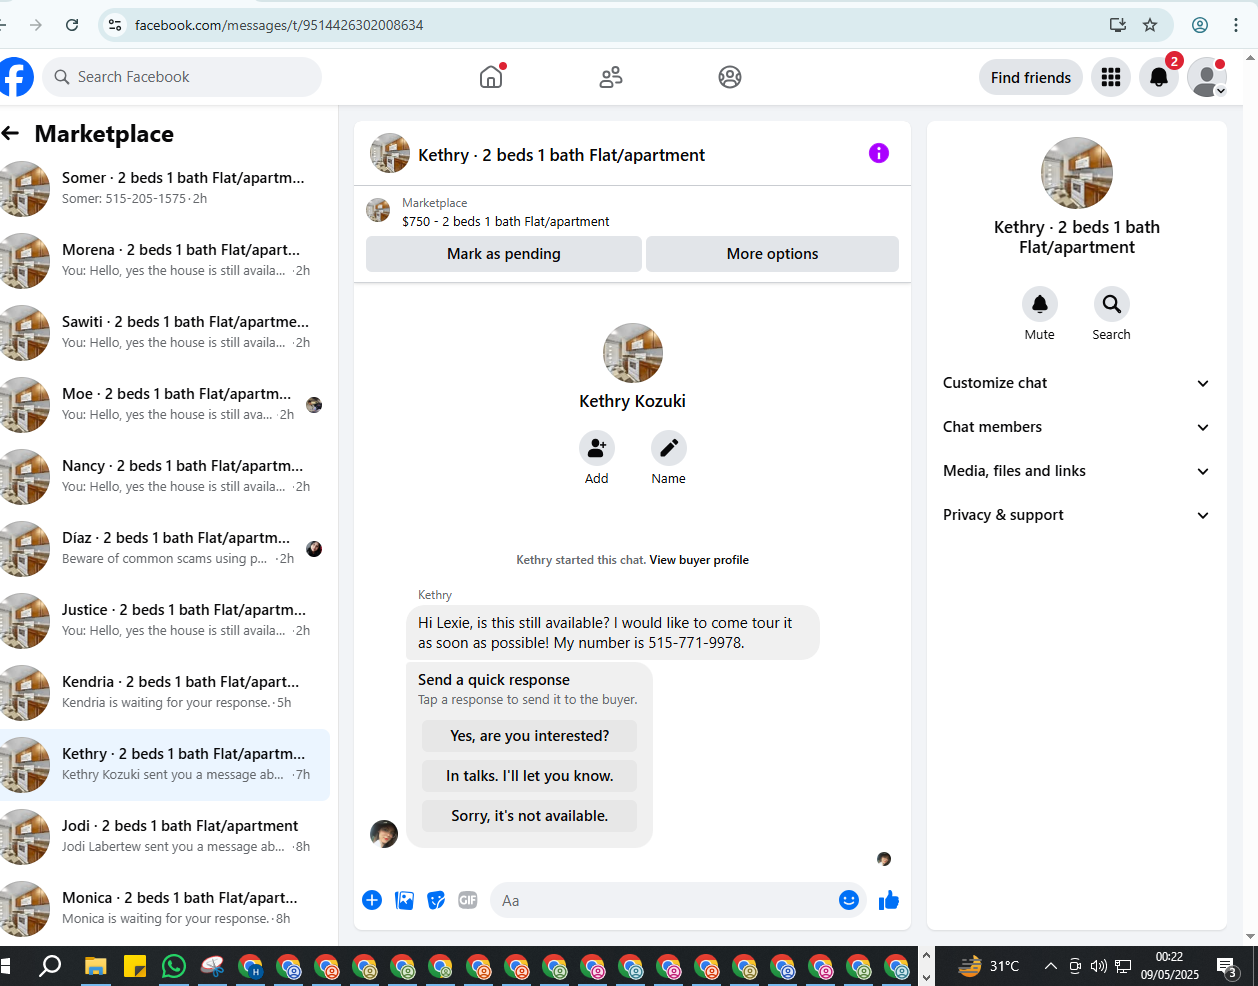
Task: Search in conversation using the magnifier icon
Action: pos(1111,304)
